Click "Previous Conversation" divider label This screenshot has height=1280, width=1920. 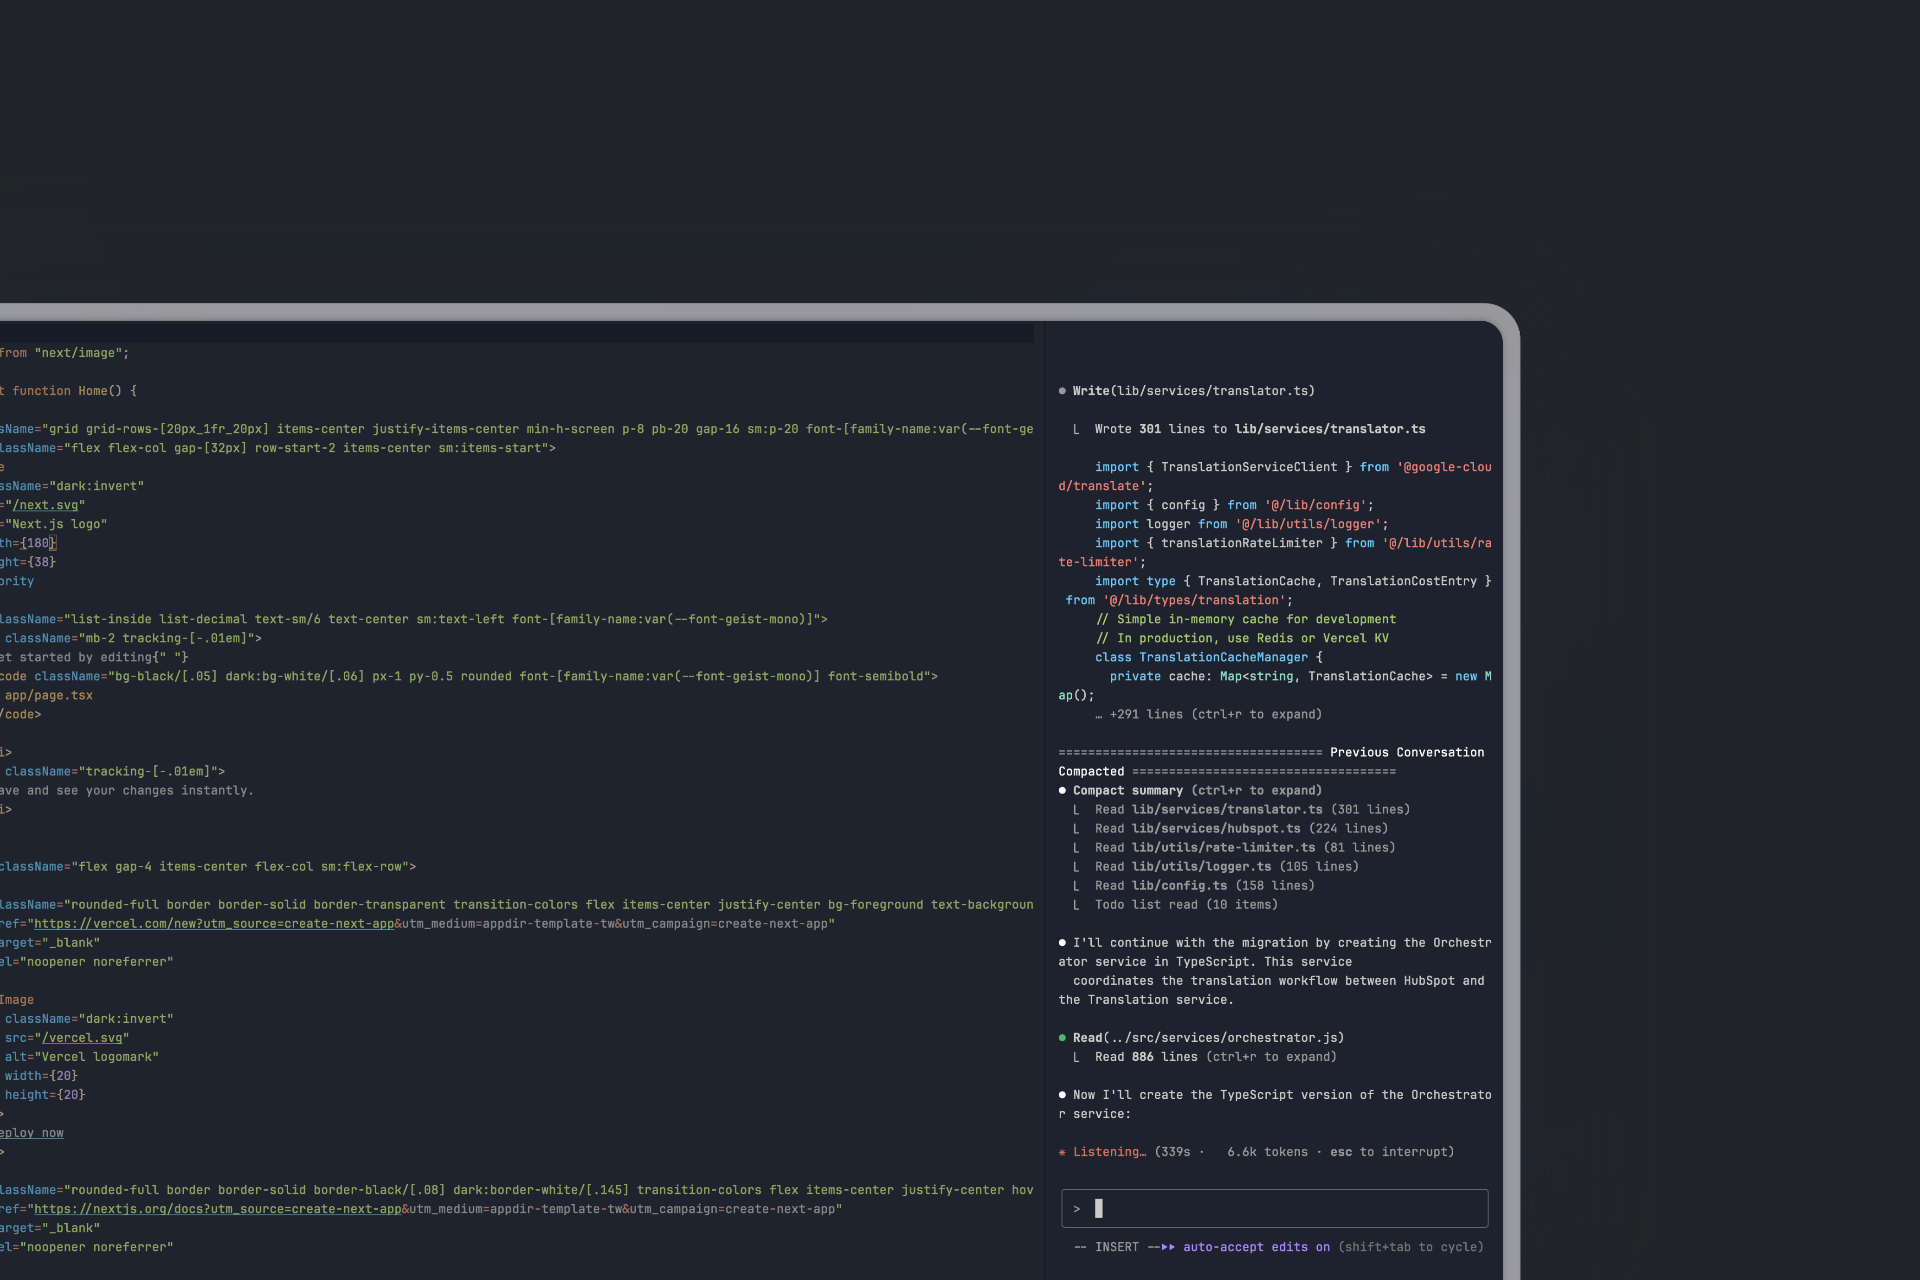(x=1407, y=752)
